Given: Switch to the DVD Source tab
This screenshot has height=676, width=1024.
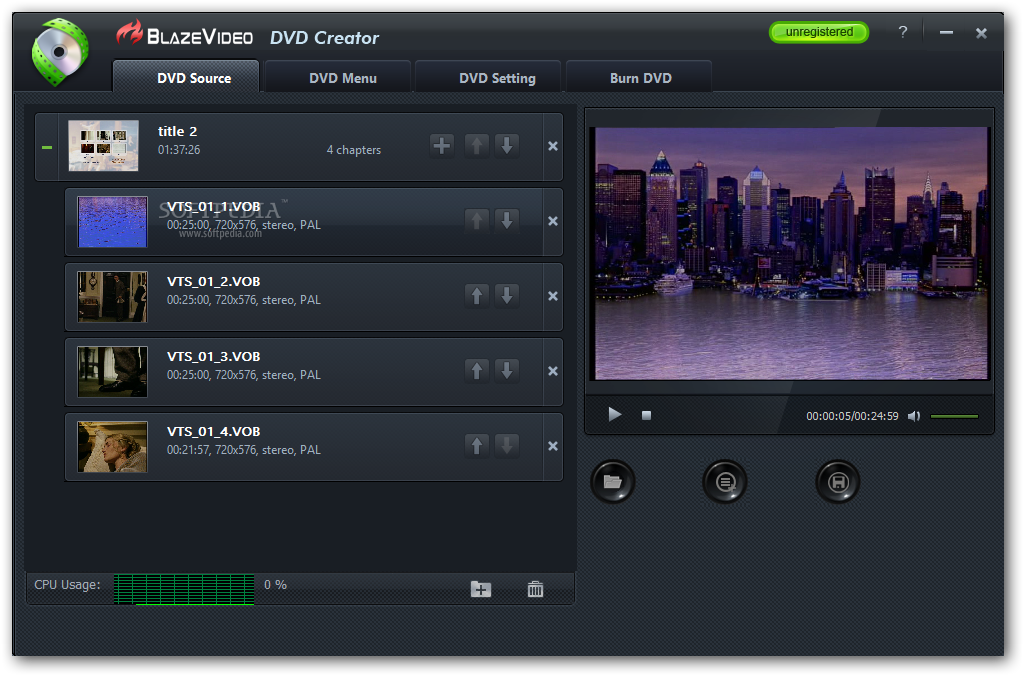Looking at the screenshot, I should point(186,76).
